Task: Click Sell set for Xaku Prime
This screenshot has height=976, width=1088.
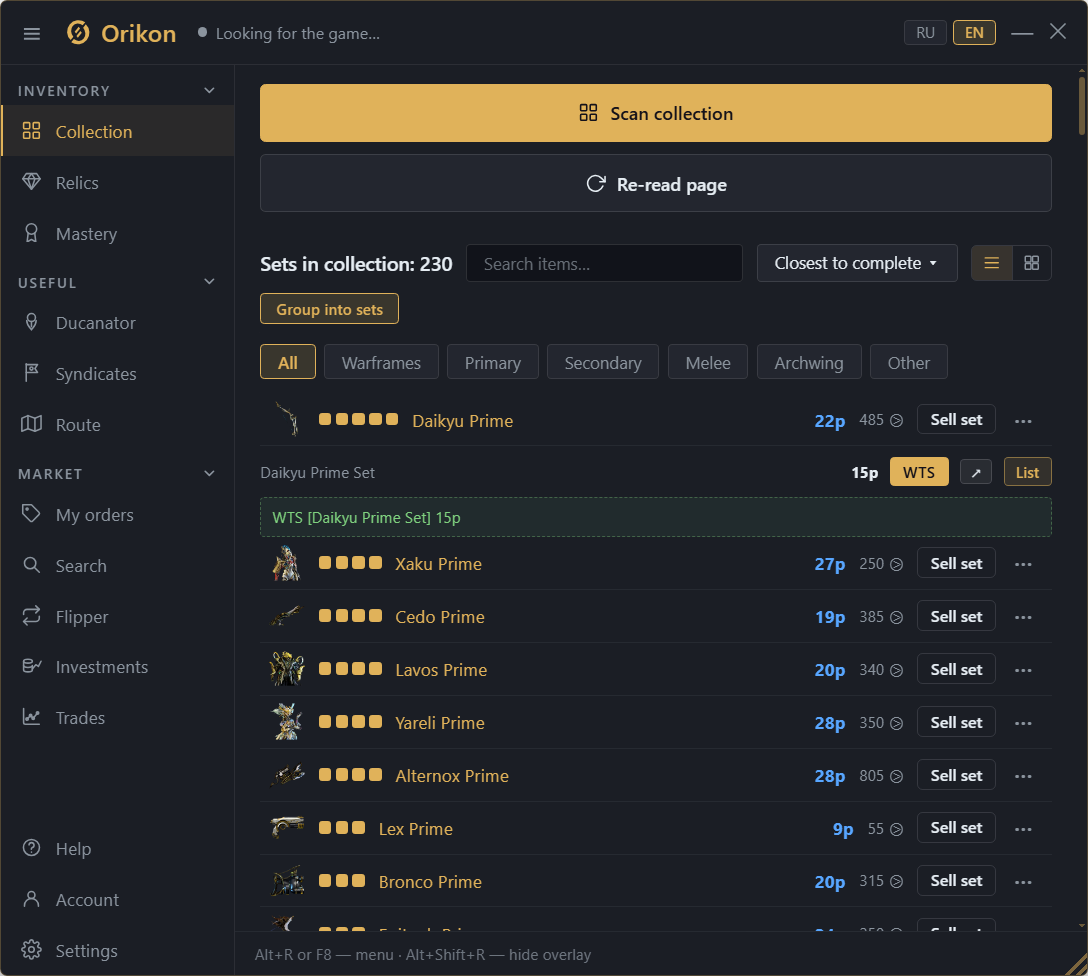Action: (956, 563)
